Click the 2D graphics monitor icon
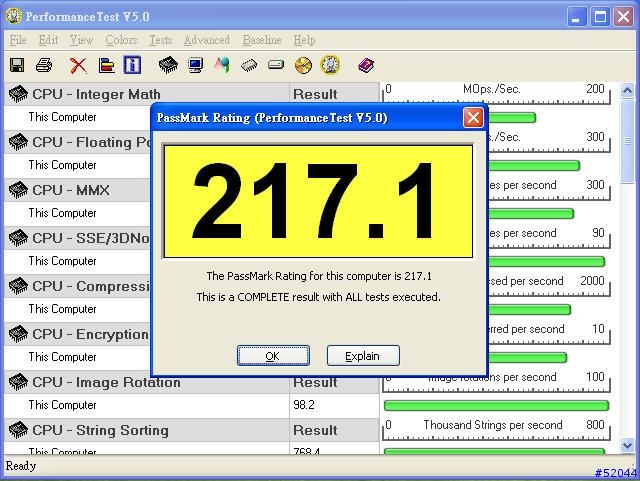The width and height of the screenshot is (640, 481). (196, 65)
